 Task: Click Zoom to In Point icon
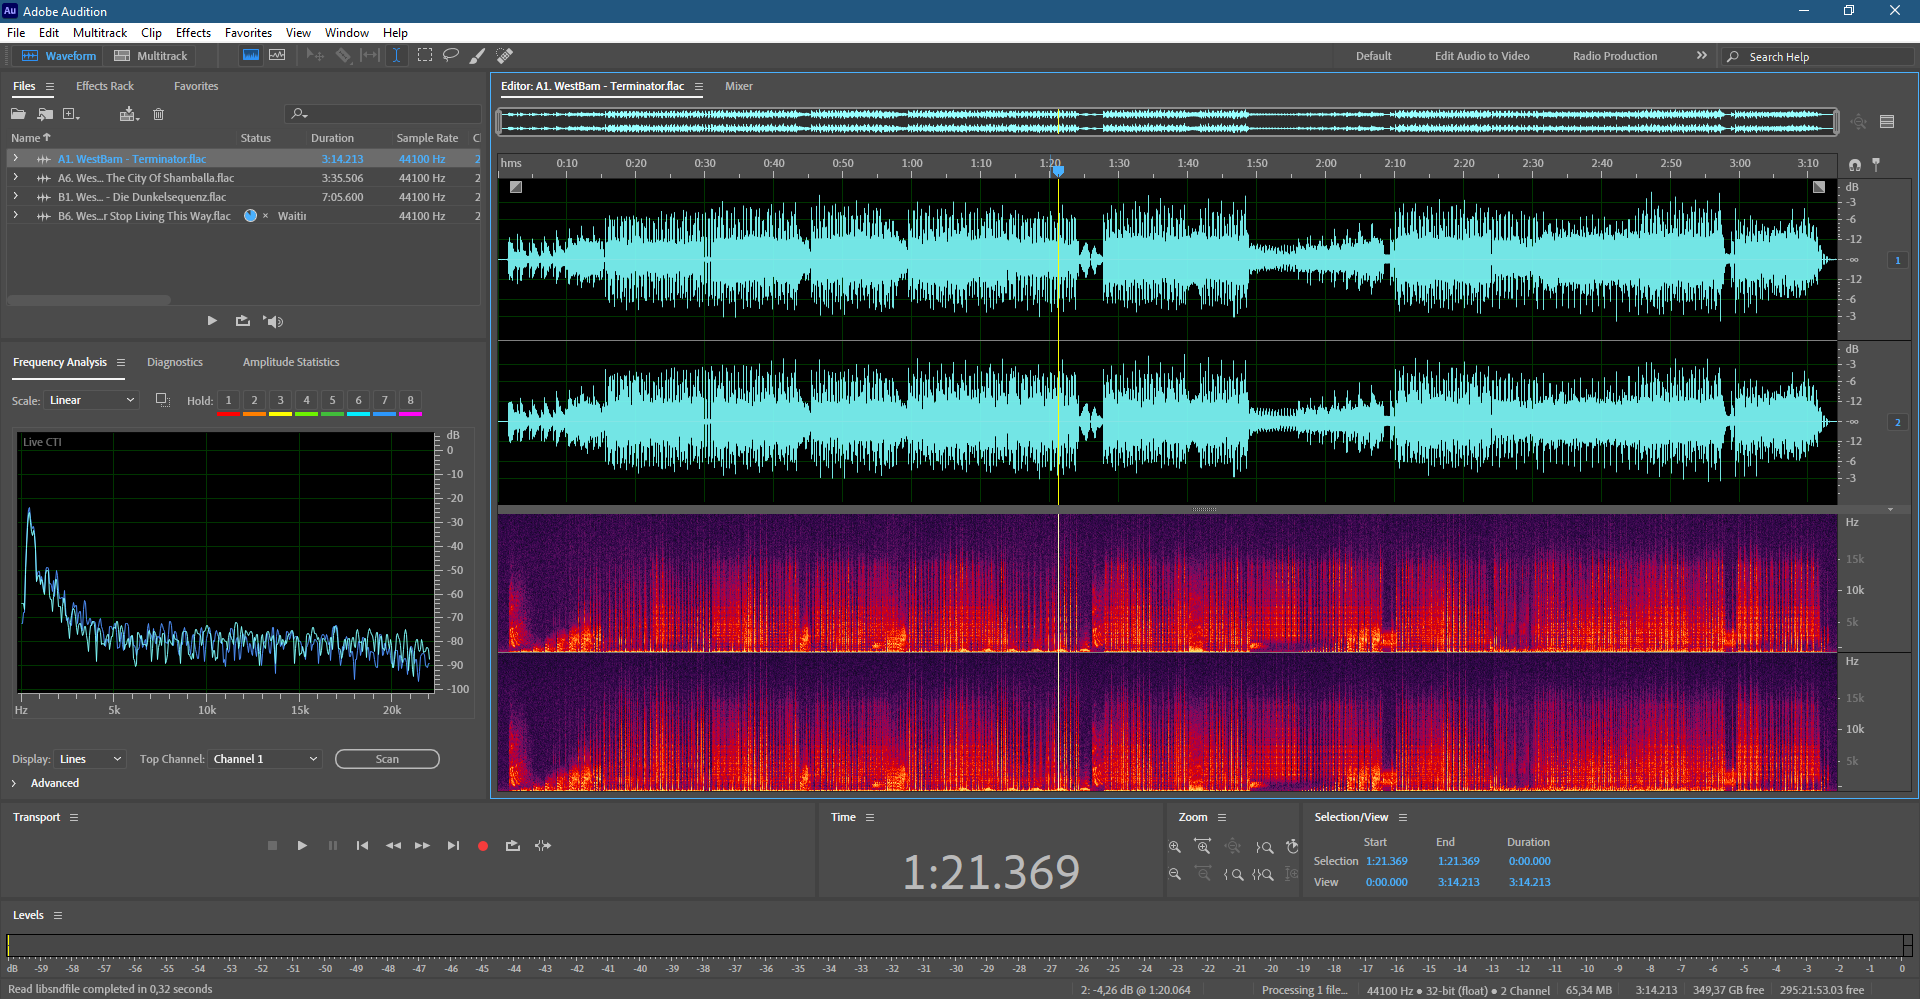(x=1233, y=874)
